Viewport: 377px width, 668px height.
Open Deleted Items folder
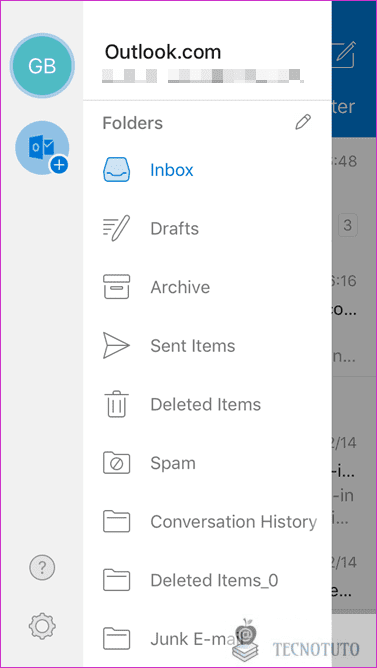click(x=205, y=404)
